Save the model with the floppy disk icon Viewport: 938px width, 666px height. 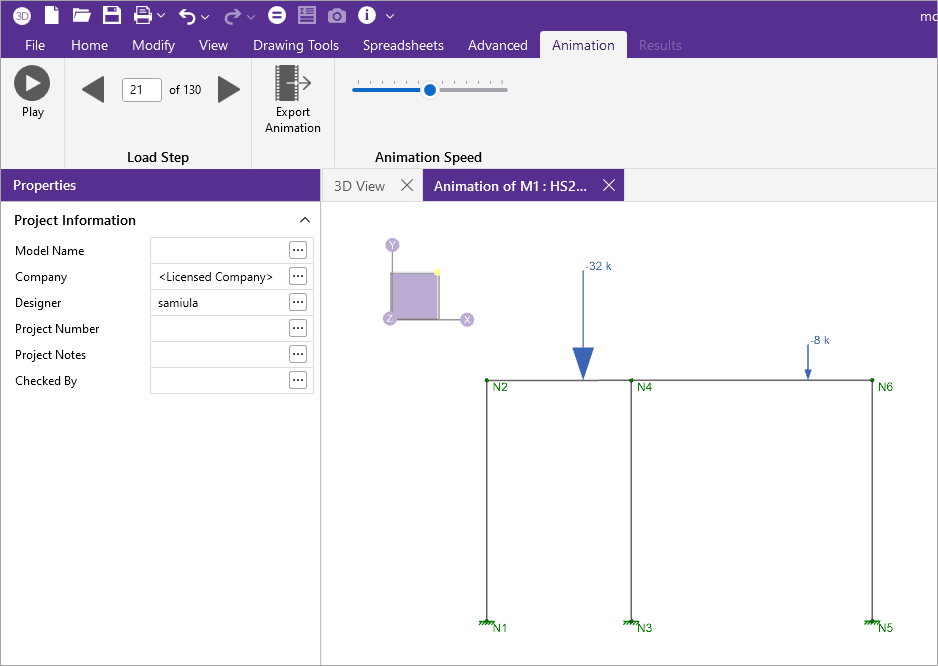coord(112,15)
